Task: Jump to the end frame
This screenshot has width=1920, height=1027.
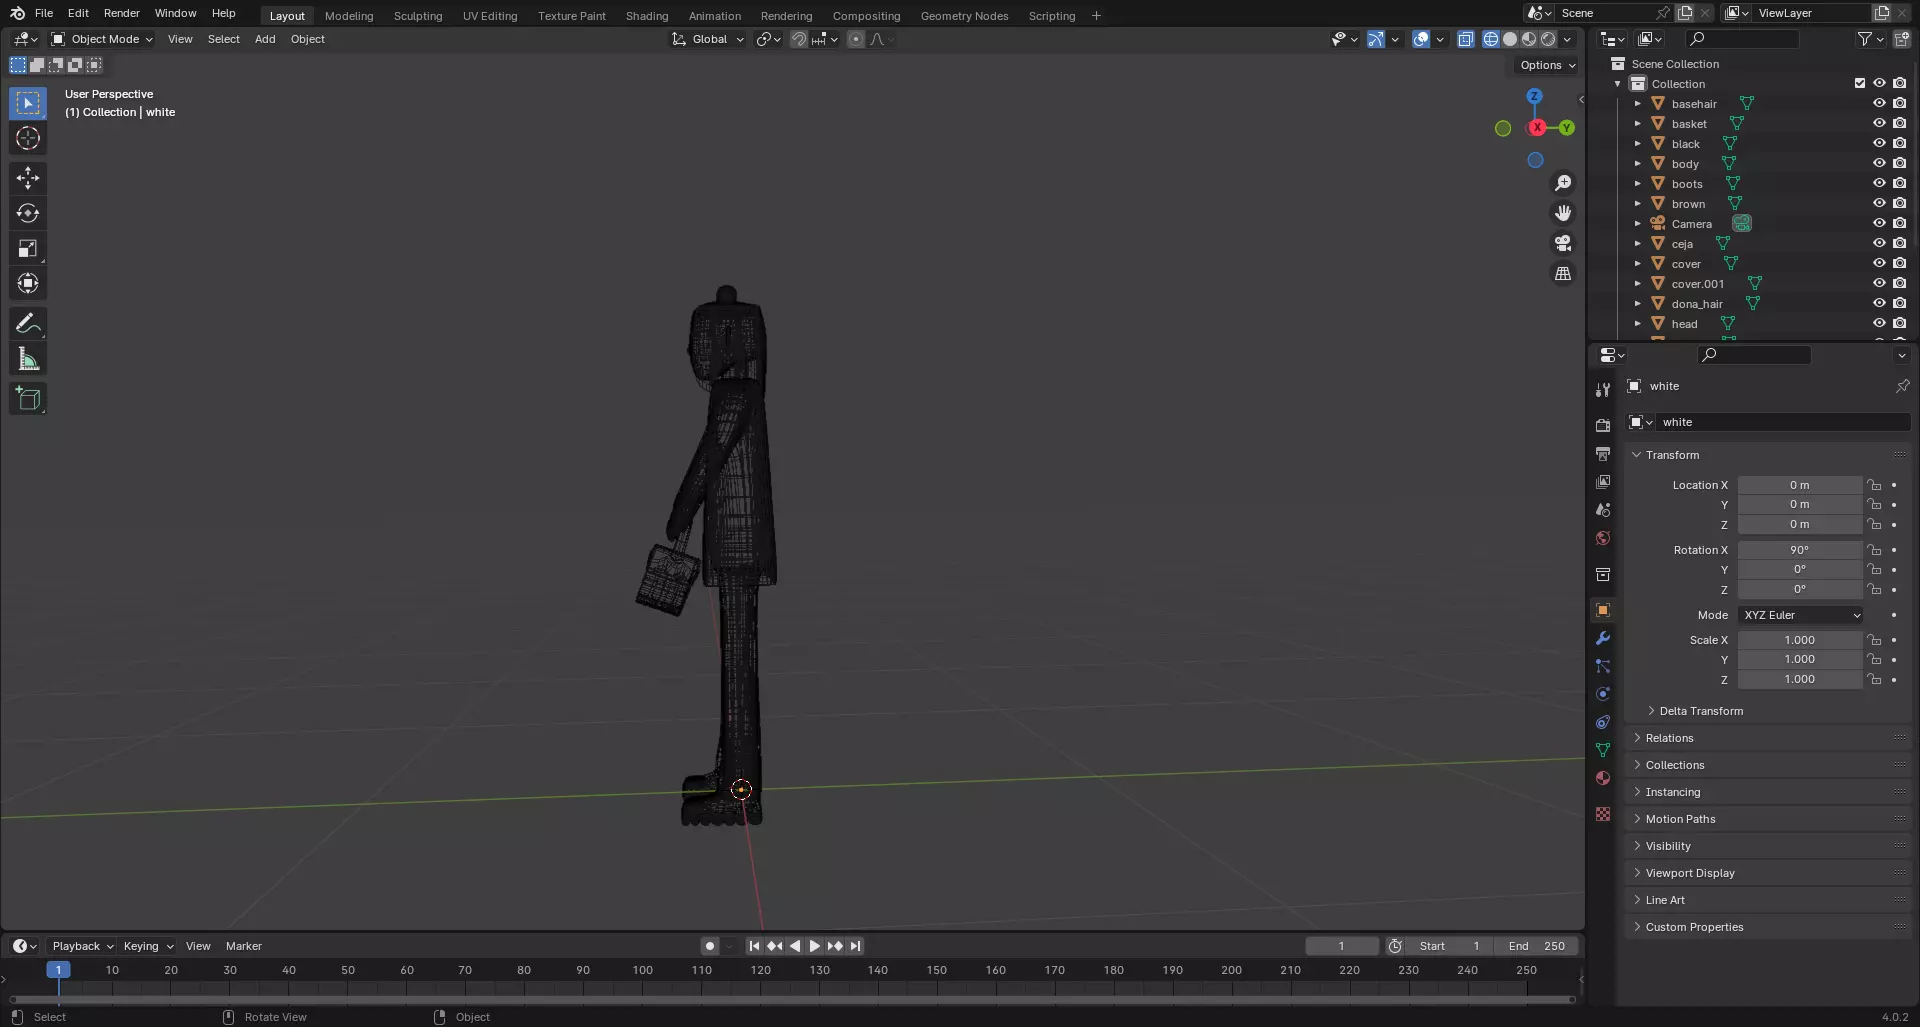Action: point(855,946)
